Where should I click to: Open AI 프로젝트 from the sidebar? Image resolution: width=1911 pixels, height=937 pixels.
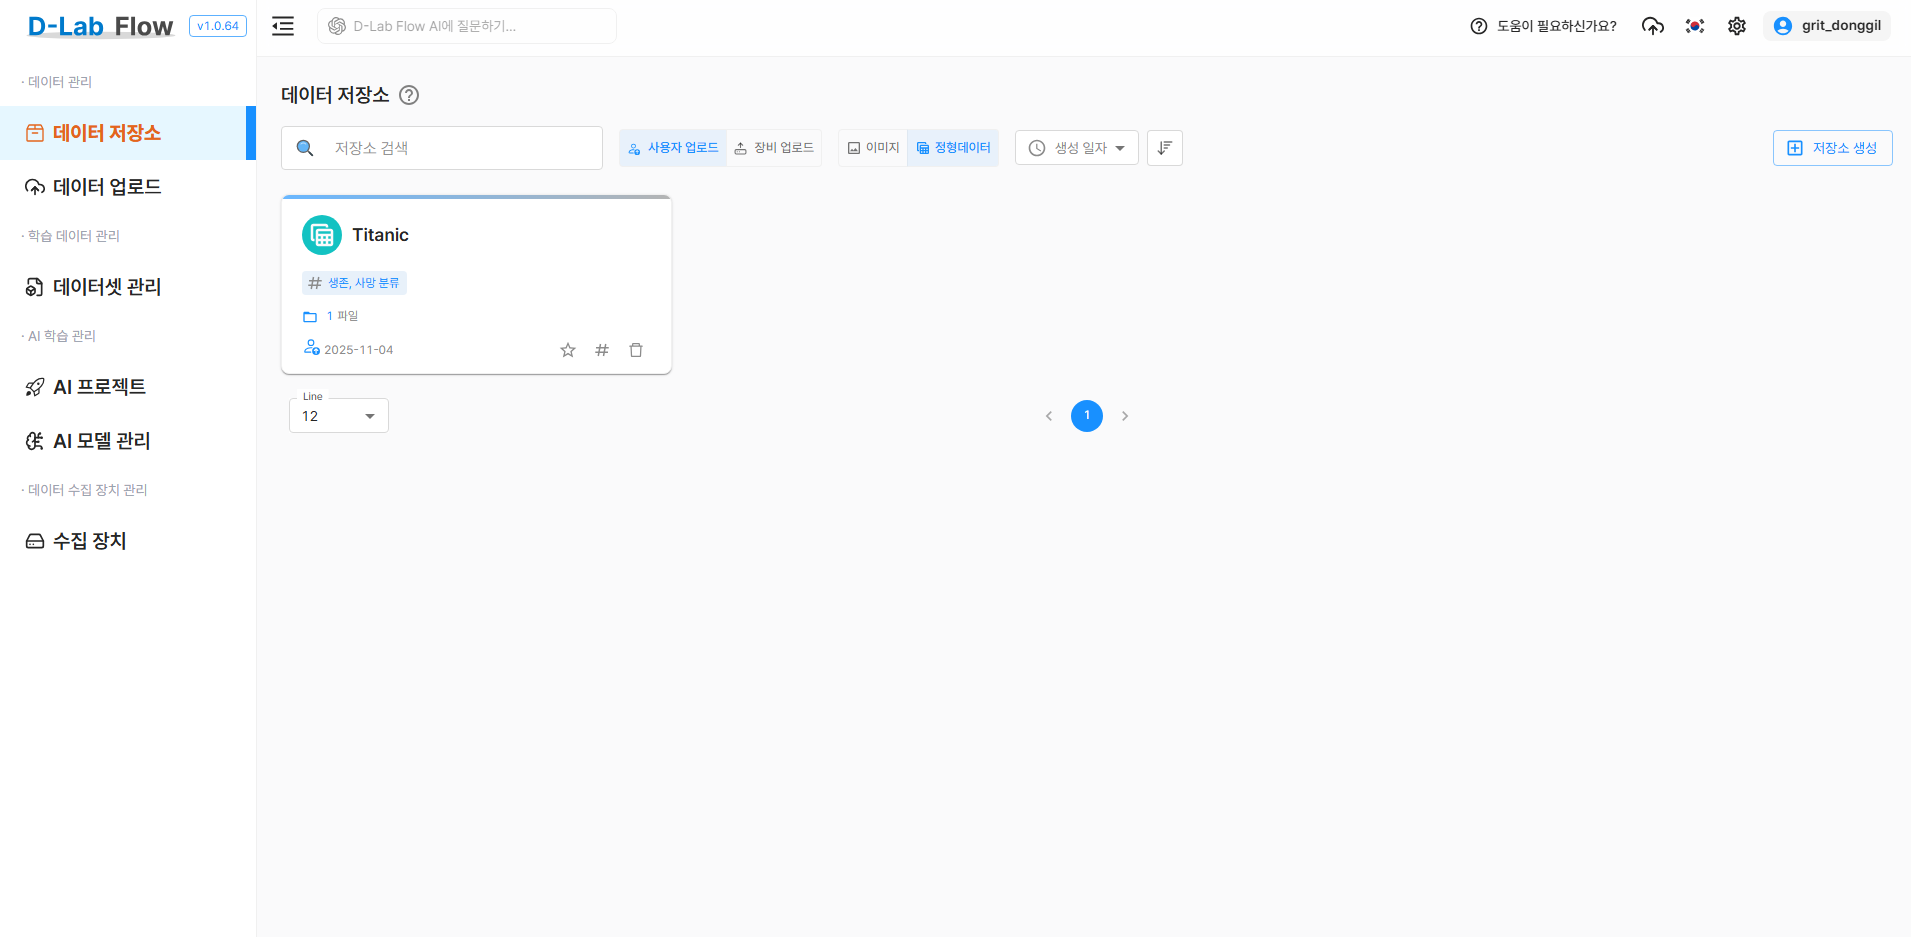[99, 387]
